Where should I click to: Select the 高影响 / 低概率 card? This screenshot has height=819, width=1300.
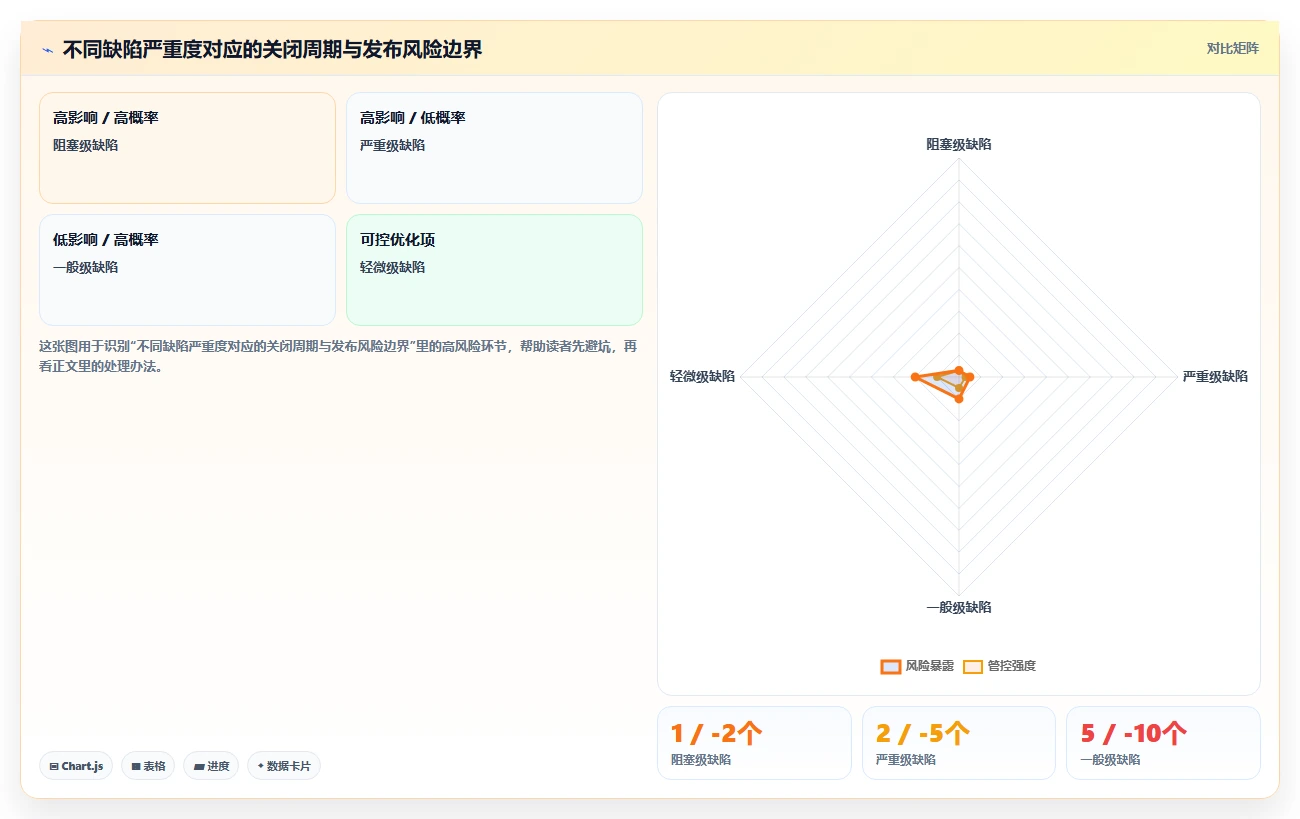coord(494,148)
